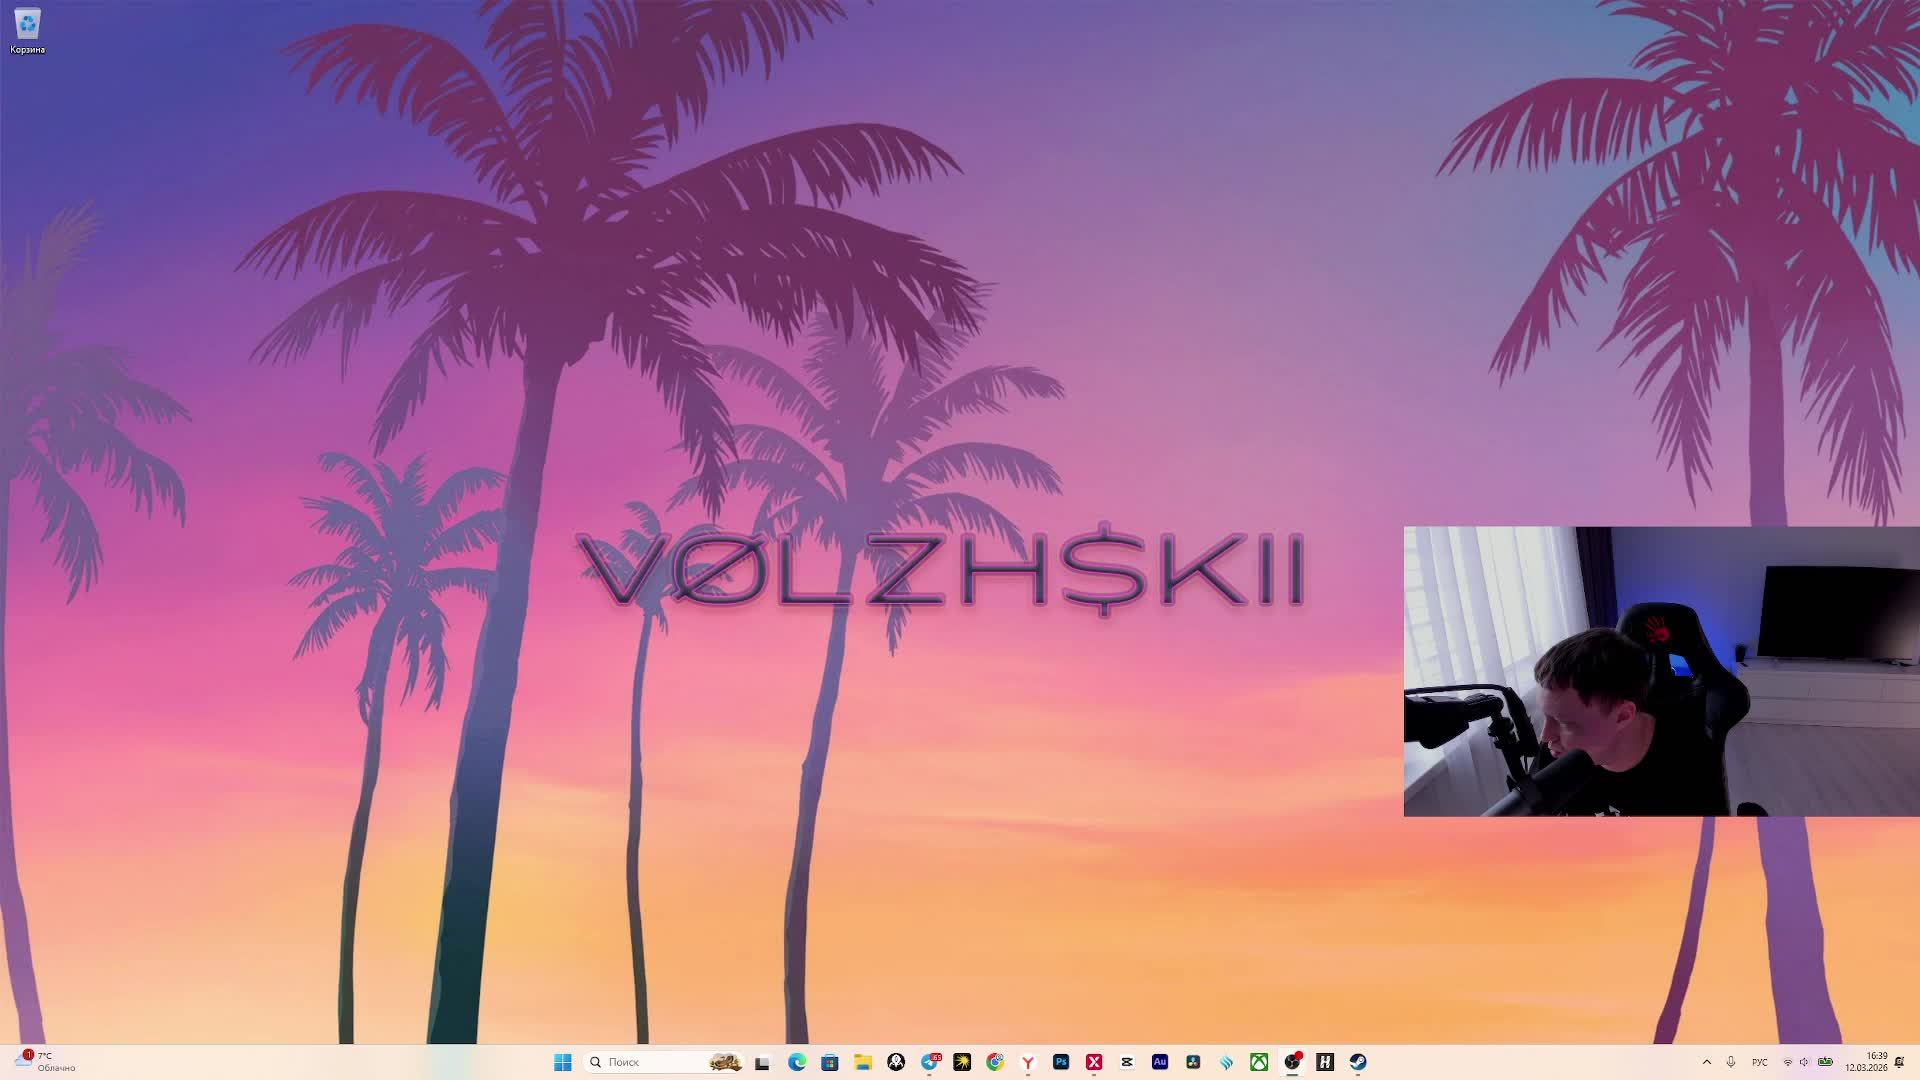Launch Adobe Photoshop from the taskbar
Image resolution: width=1920 pixels, height=1080 pixels.
[1061, 1062]
